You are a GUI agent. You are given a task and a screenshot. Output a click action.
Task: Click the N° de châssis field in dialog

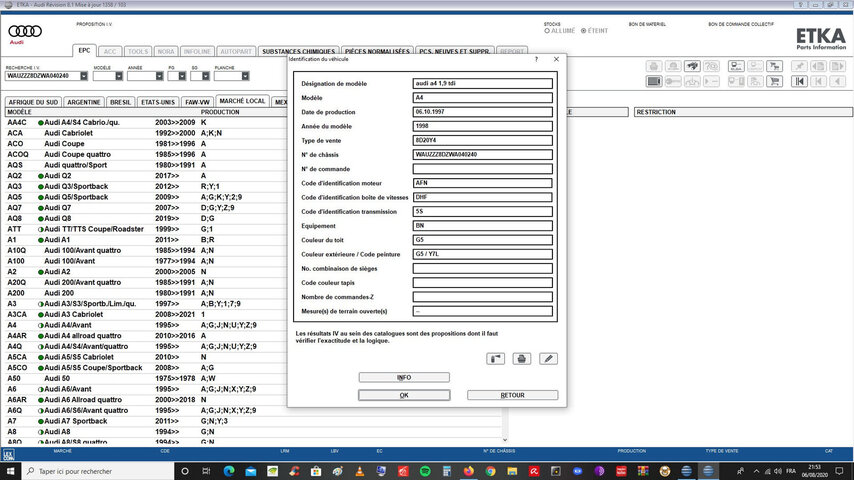pos(483,155)
